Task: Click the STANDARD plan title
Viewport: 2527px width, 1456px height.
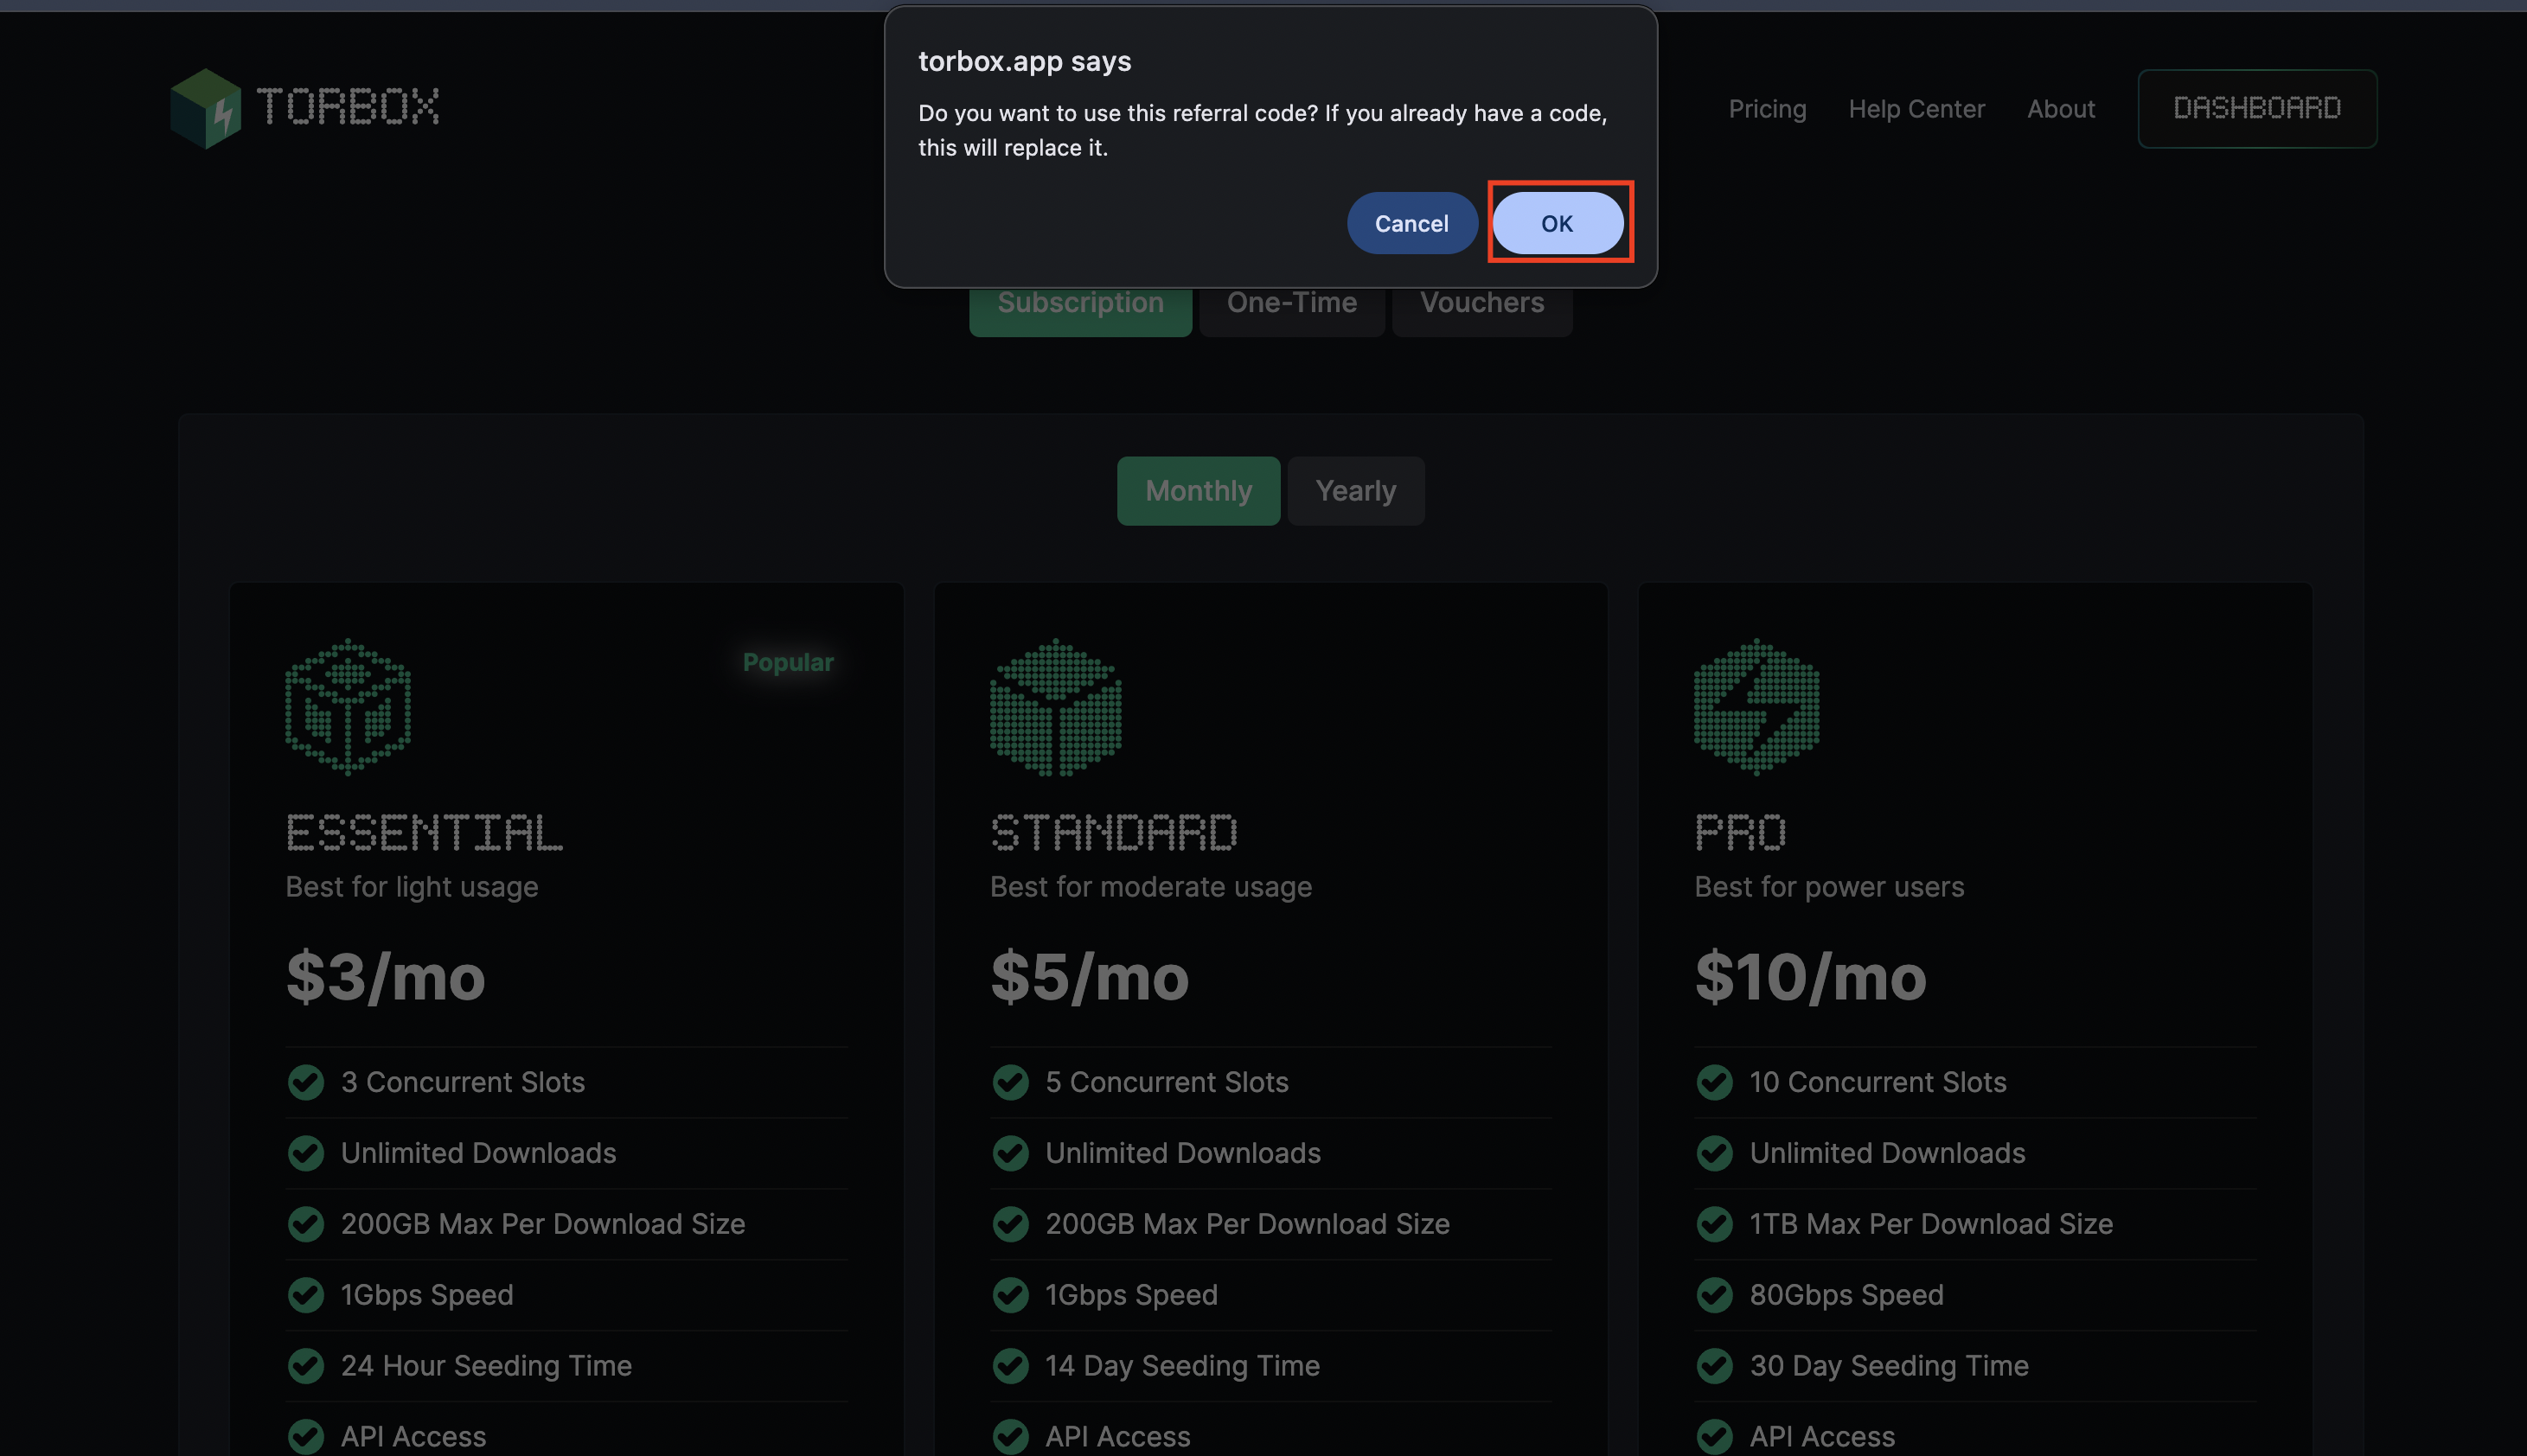Action: pyautogui.click(x=1113, y=833)
